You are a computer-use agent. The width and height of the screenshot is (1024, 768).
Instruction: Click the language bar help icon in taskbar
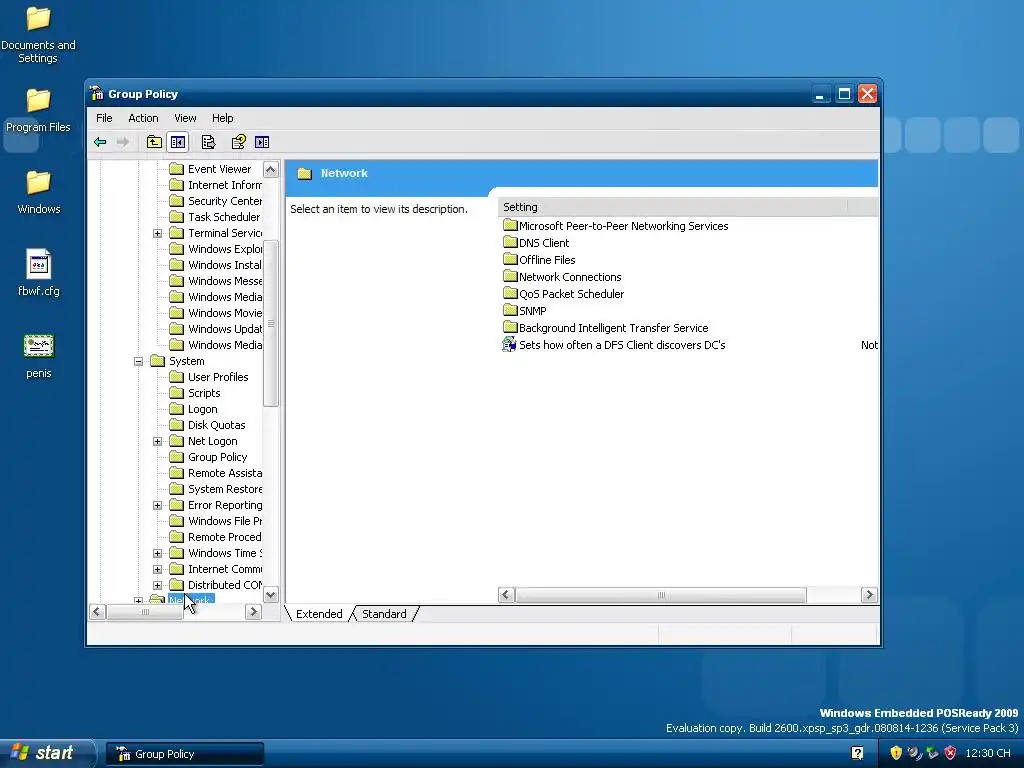pyautogui.click(x=857, y=753)
